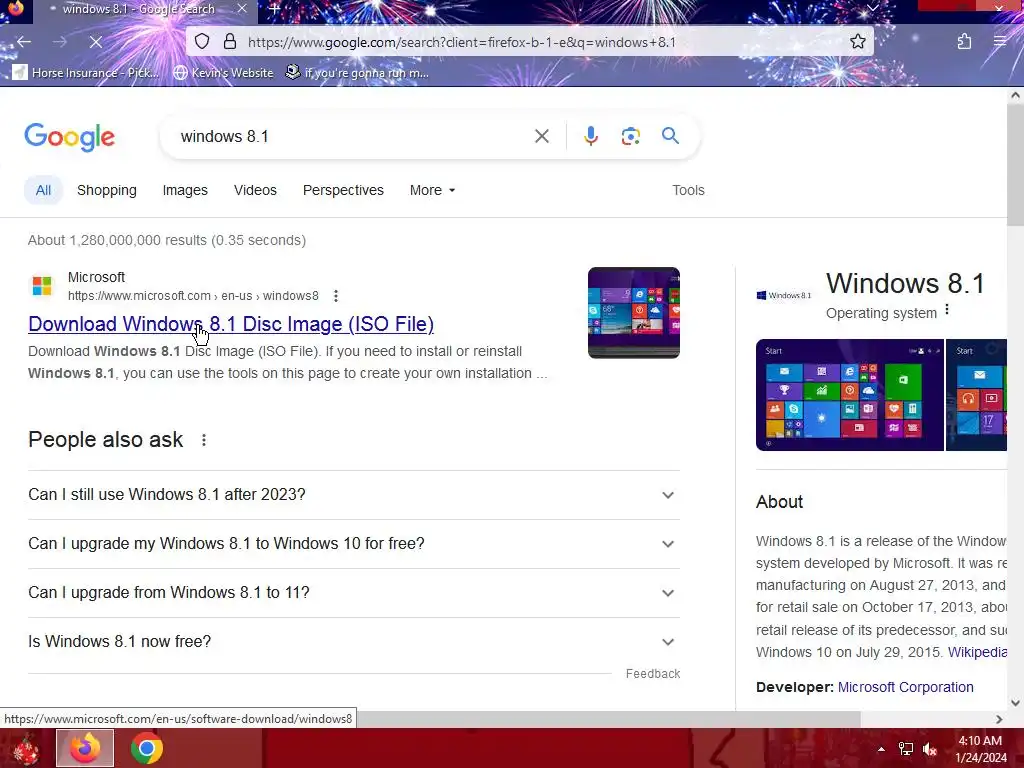Open the list all tabs chevron
The image size is (1024, 768).
(x=872, y=8)
